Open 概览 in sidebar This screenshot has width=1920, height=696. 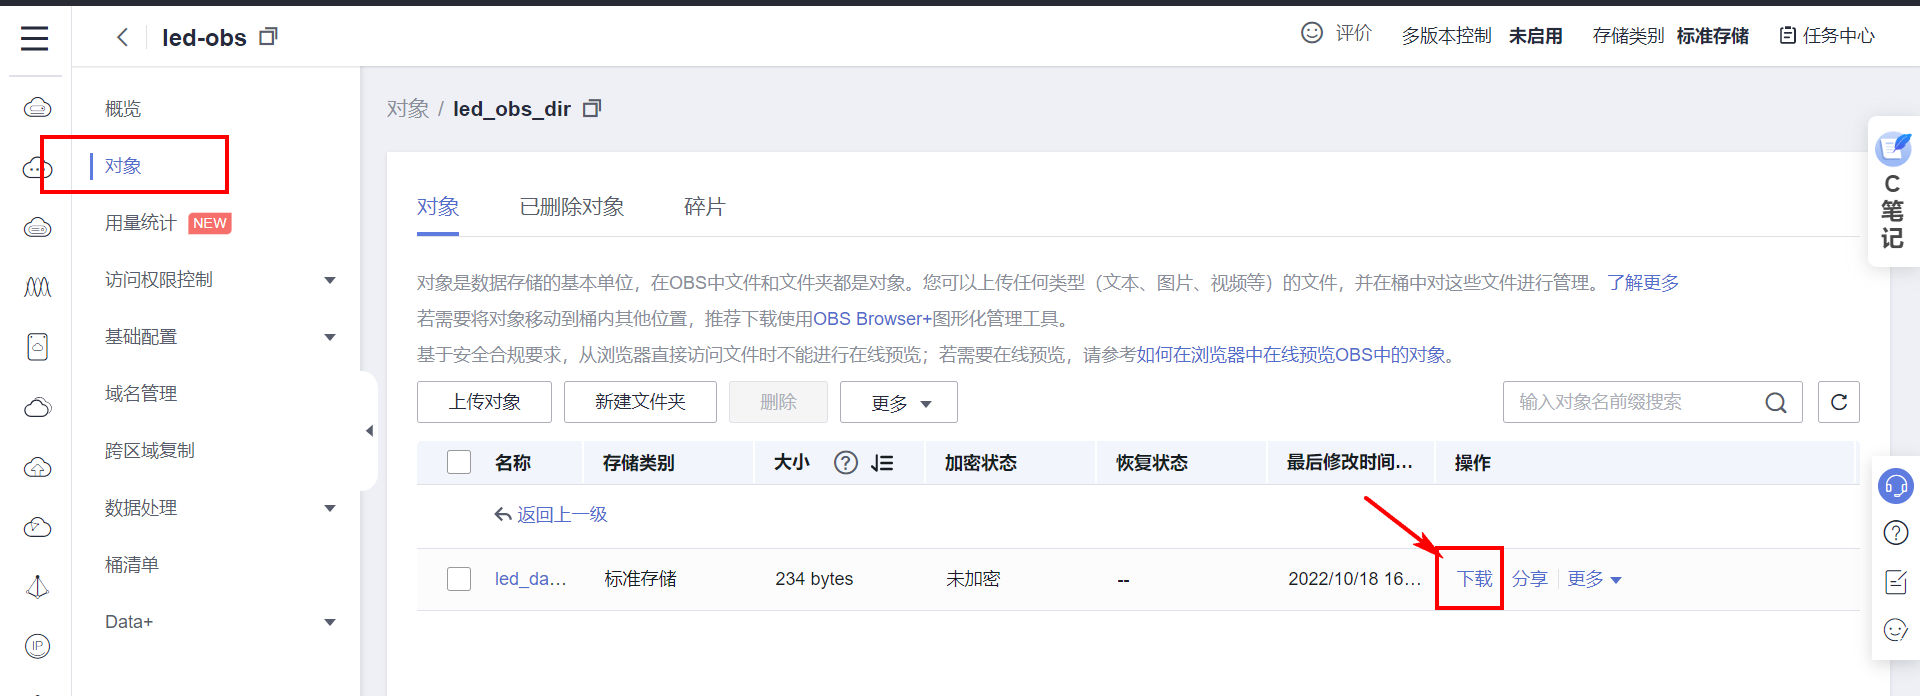pyautogui.click(x=123, y=109)
